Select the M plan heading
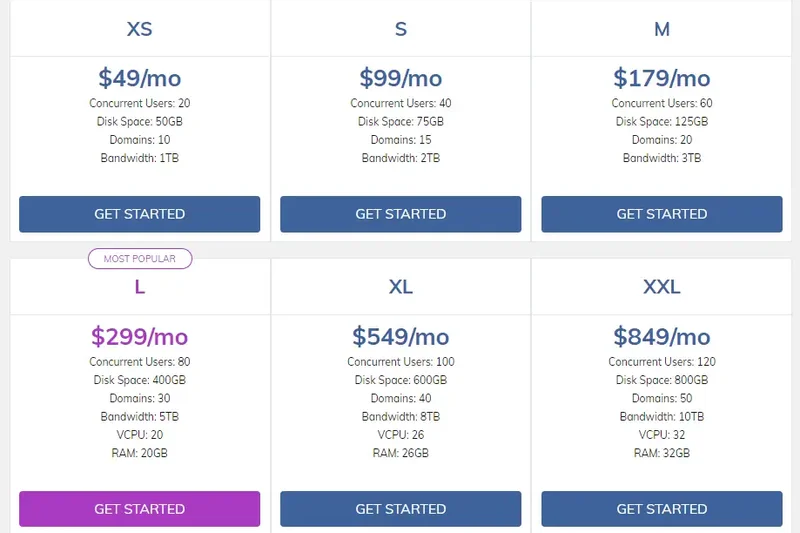The height and width of the screenshot is (533, 800). tap(662, 29)
